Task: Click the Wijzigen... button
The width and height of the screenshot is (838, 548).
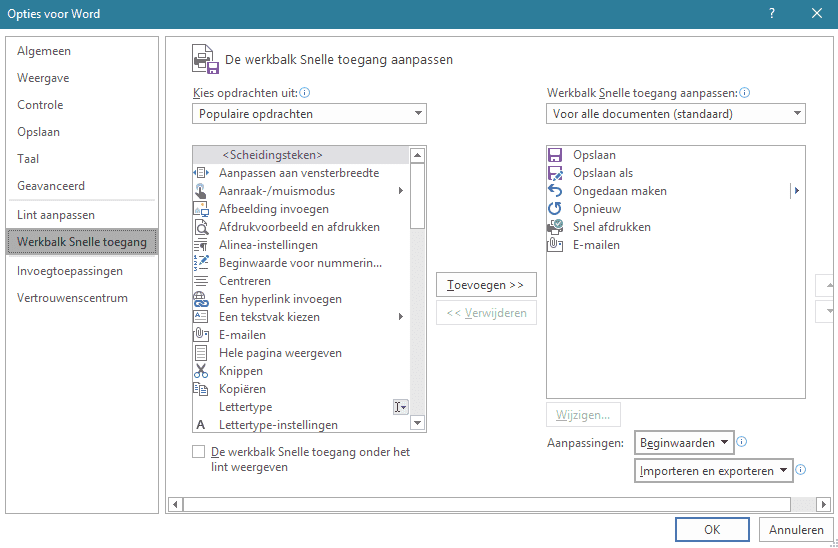Action: [x=583, y=415]
